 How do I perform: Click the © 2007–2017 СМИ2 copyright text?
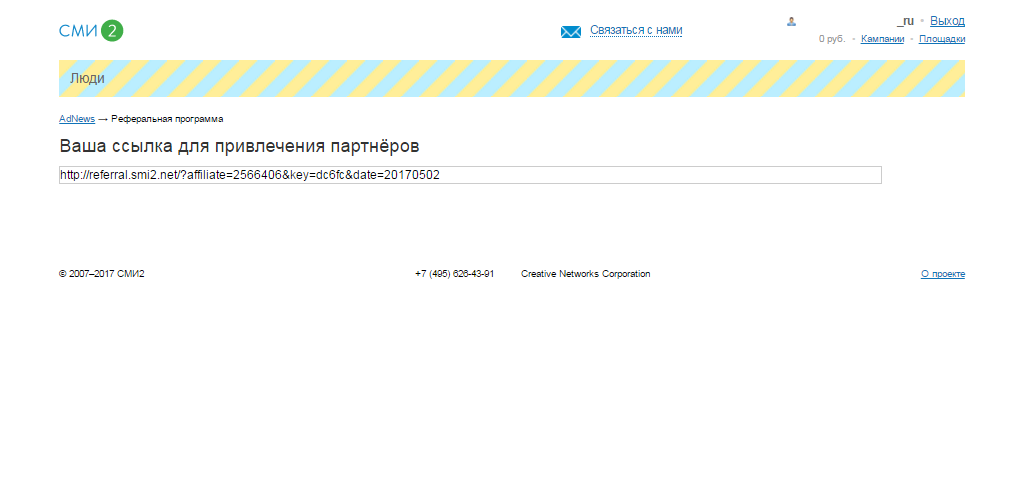102,274
